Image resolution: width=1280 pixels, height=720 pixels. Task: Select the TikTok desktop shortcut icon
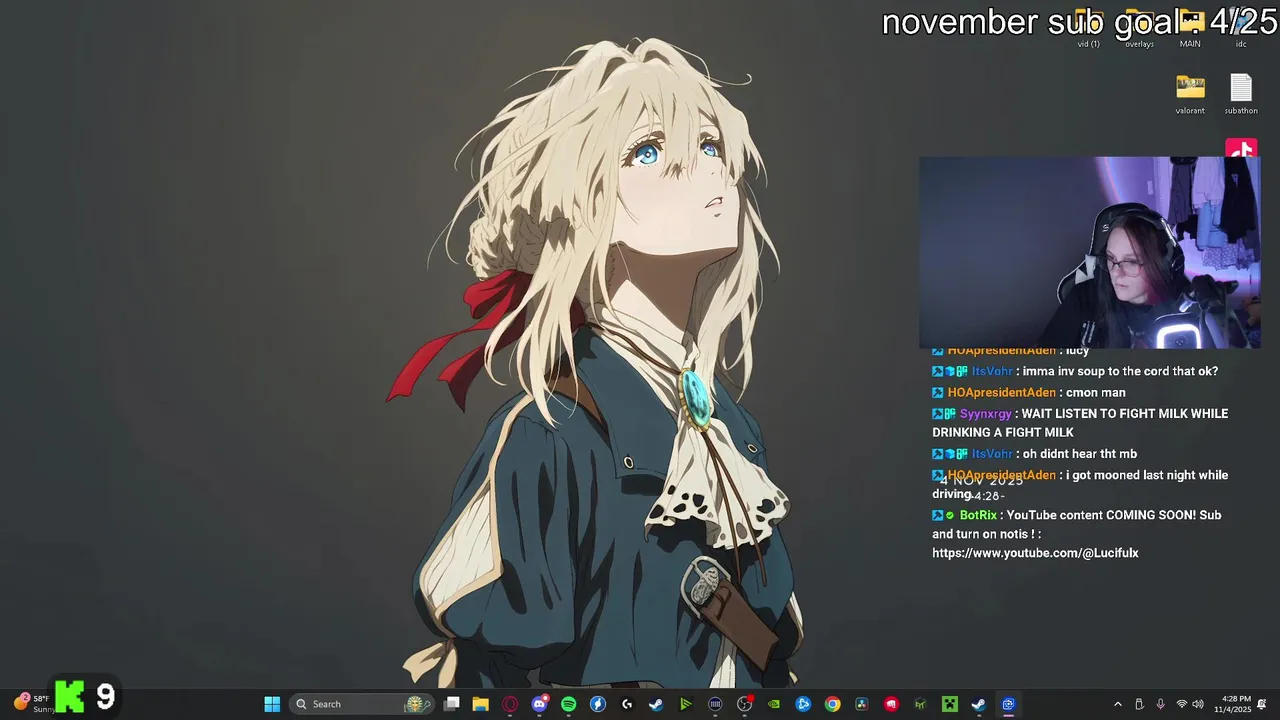[x=1241, y=148]
